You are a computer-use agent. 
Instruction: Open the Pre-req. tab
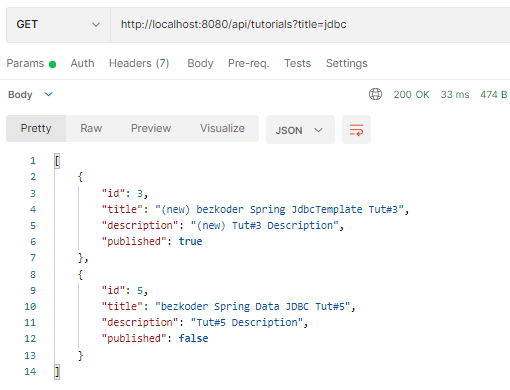(248, 63)
